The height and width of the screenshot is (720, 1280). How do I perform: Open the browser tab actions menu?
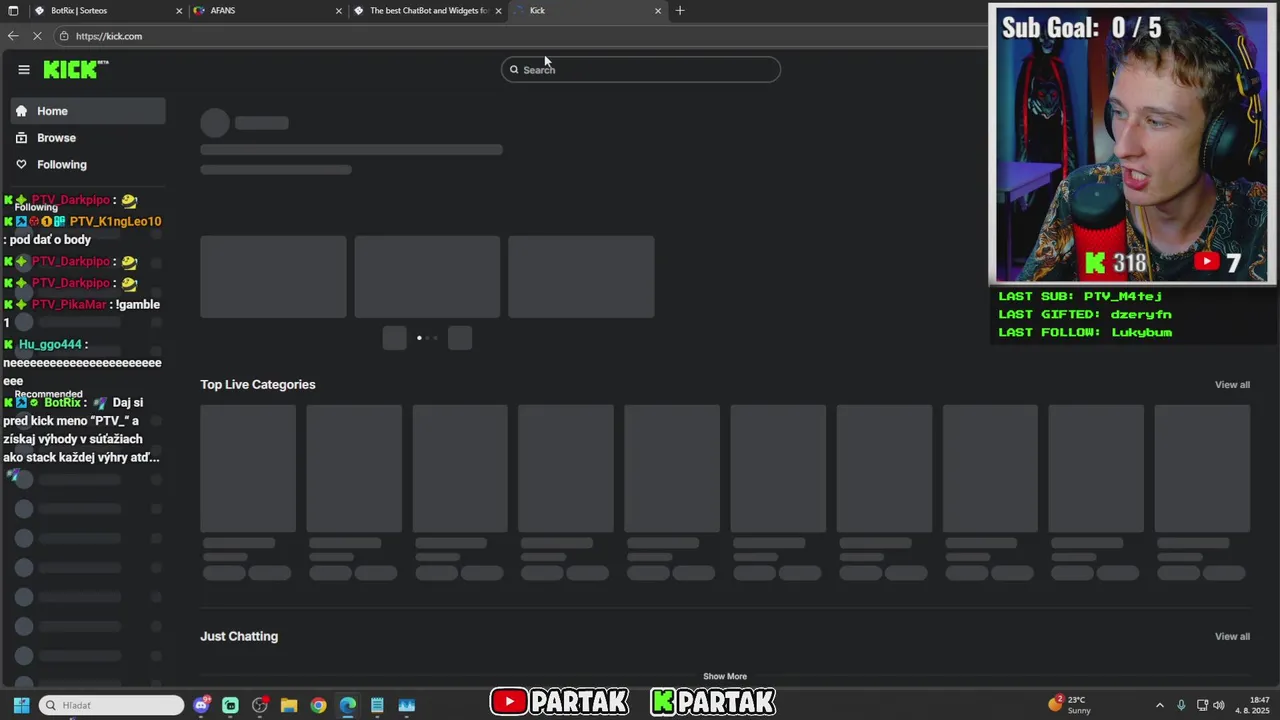point(13,11)
